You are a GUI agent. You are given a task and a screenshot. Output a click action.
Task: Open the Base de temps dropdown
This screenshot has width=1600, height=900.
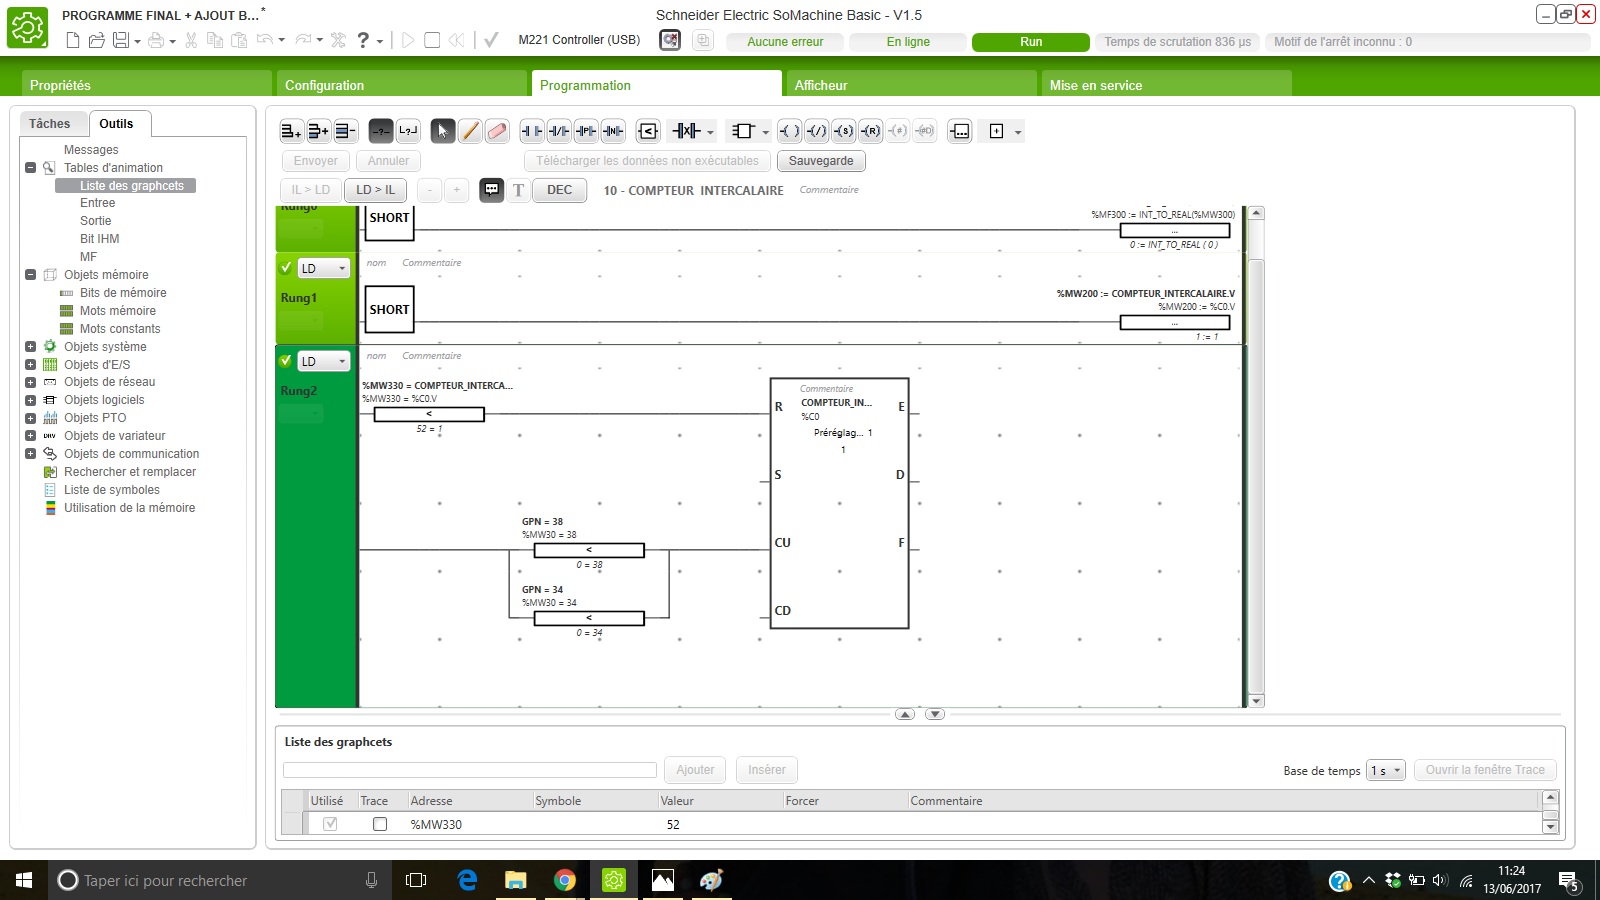pos(1386,770)
